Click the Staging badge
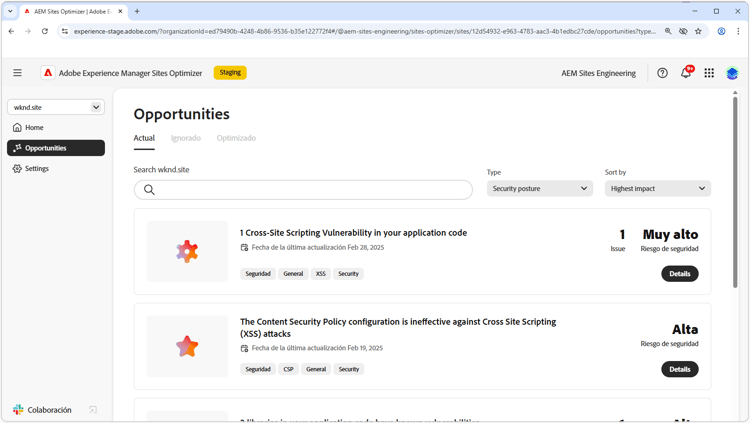750x423 pixels. 230,73
